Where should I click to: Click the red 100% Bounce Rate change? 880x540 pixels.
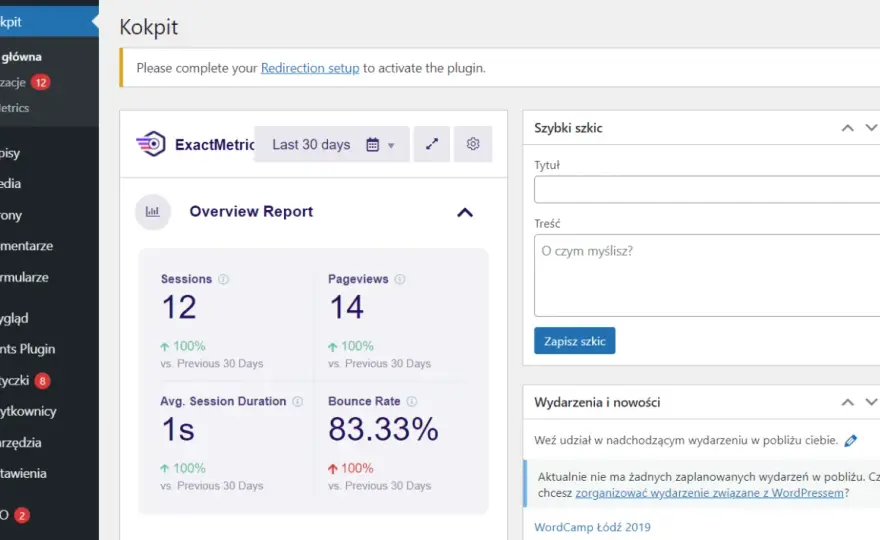[351, 468]
